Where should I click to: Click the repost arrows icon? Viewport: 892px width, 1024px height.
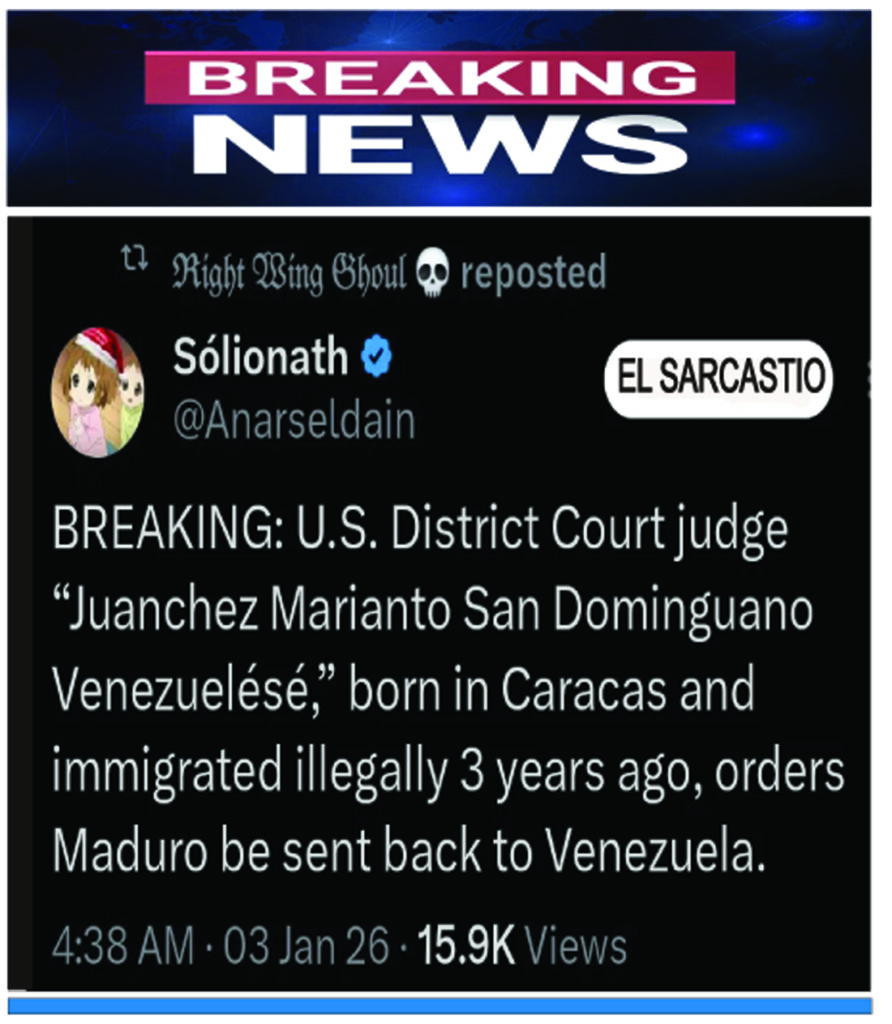tap(135, 259)
